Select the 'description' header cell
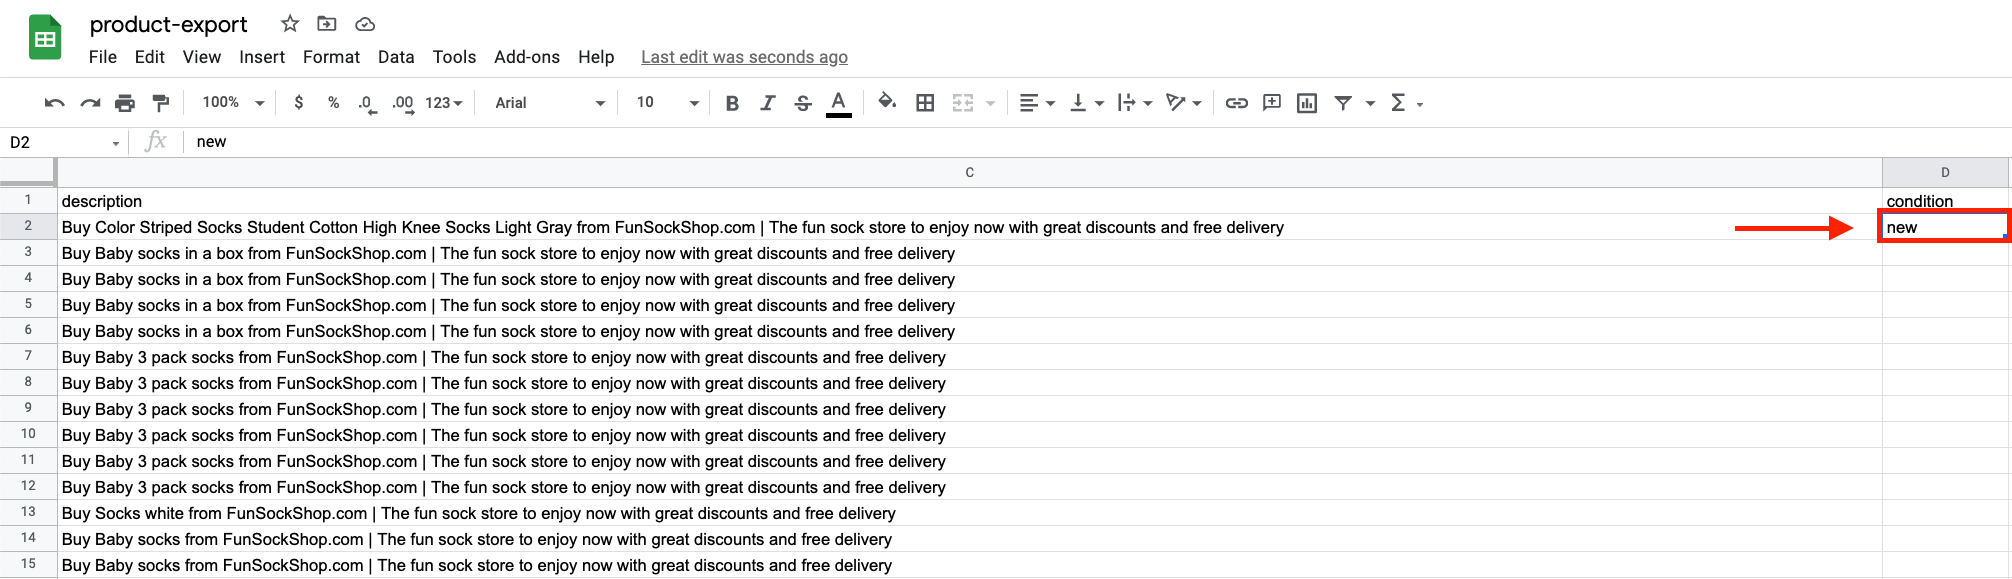The height and width of the screenshot is (579, 2012). 970,201
